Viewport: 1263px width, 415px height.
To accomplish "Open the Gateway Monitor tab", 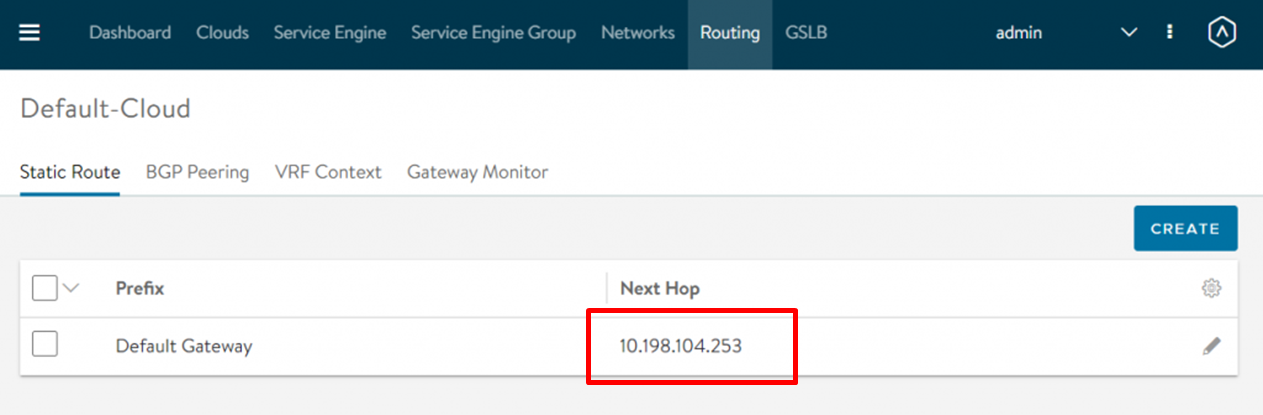I will [477, 172].
